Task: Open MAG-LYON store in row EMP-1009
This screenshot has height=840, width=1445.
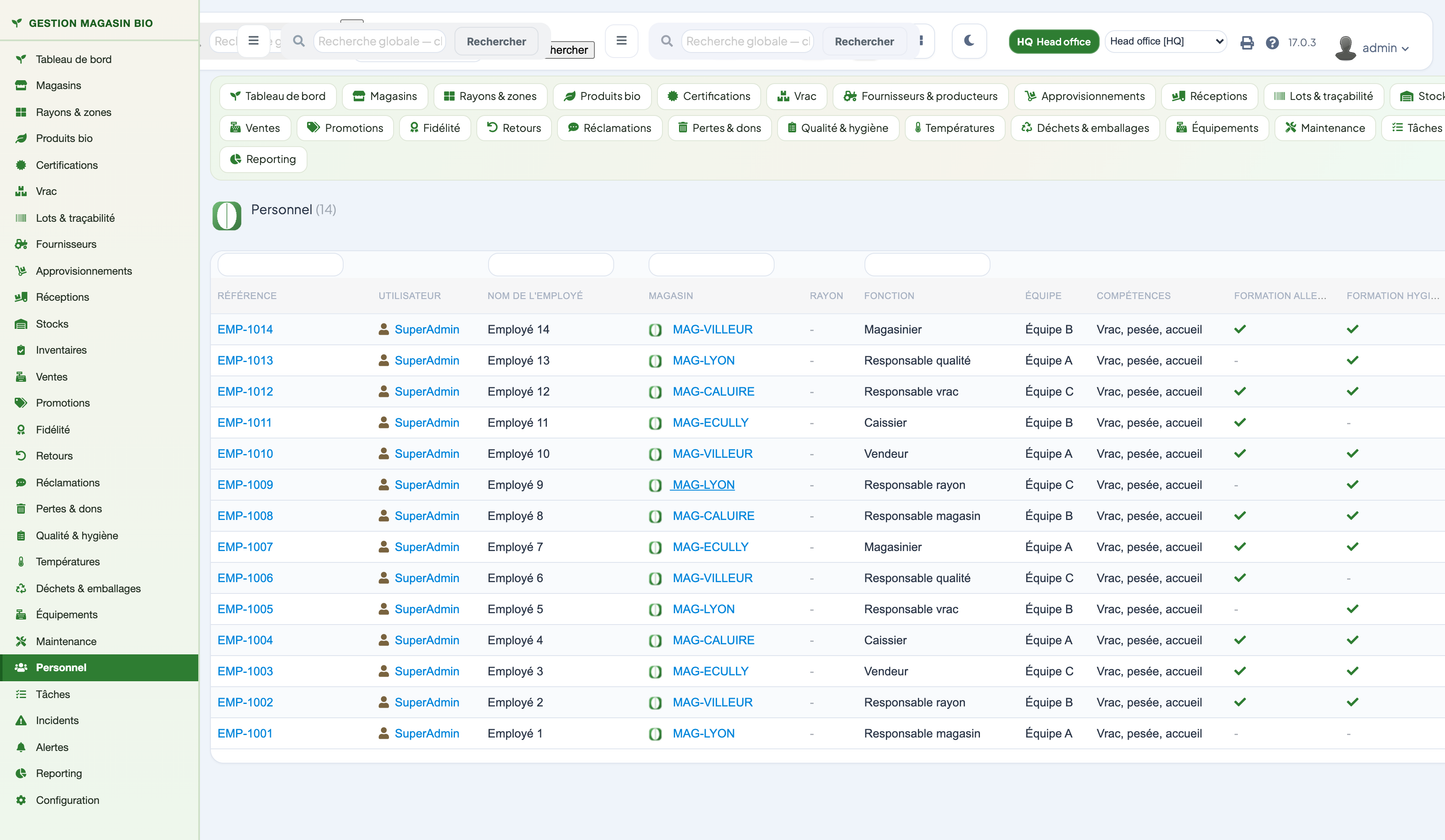Action: tap(704, 485)
